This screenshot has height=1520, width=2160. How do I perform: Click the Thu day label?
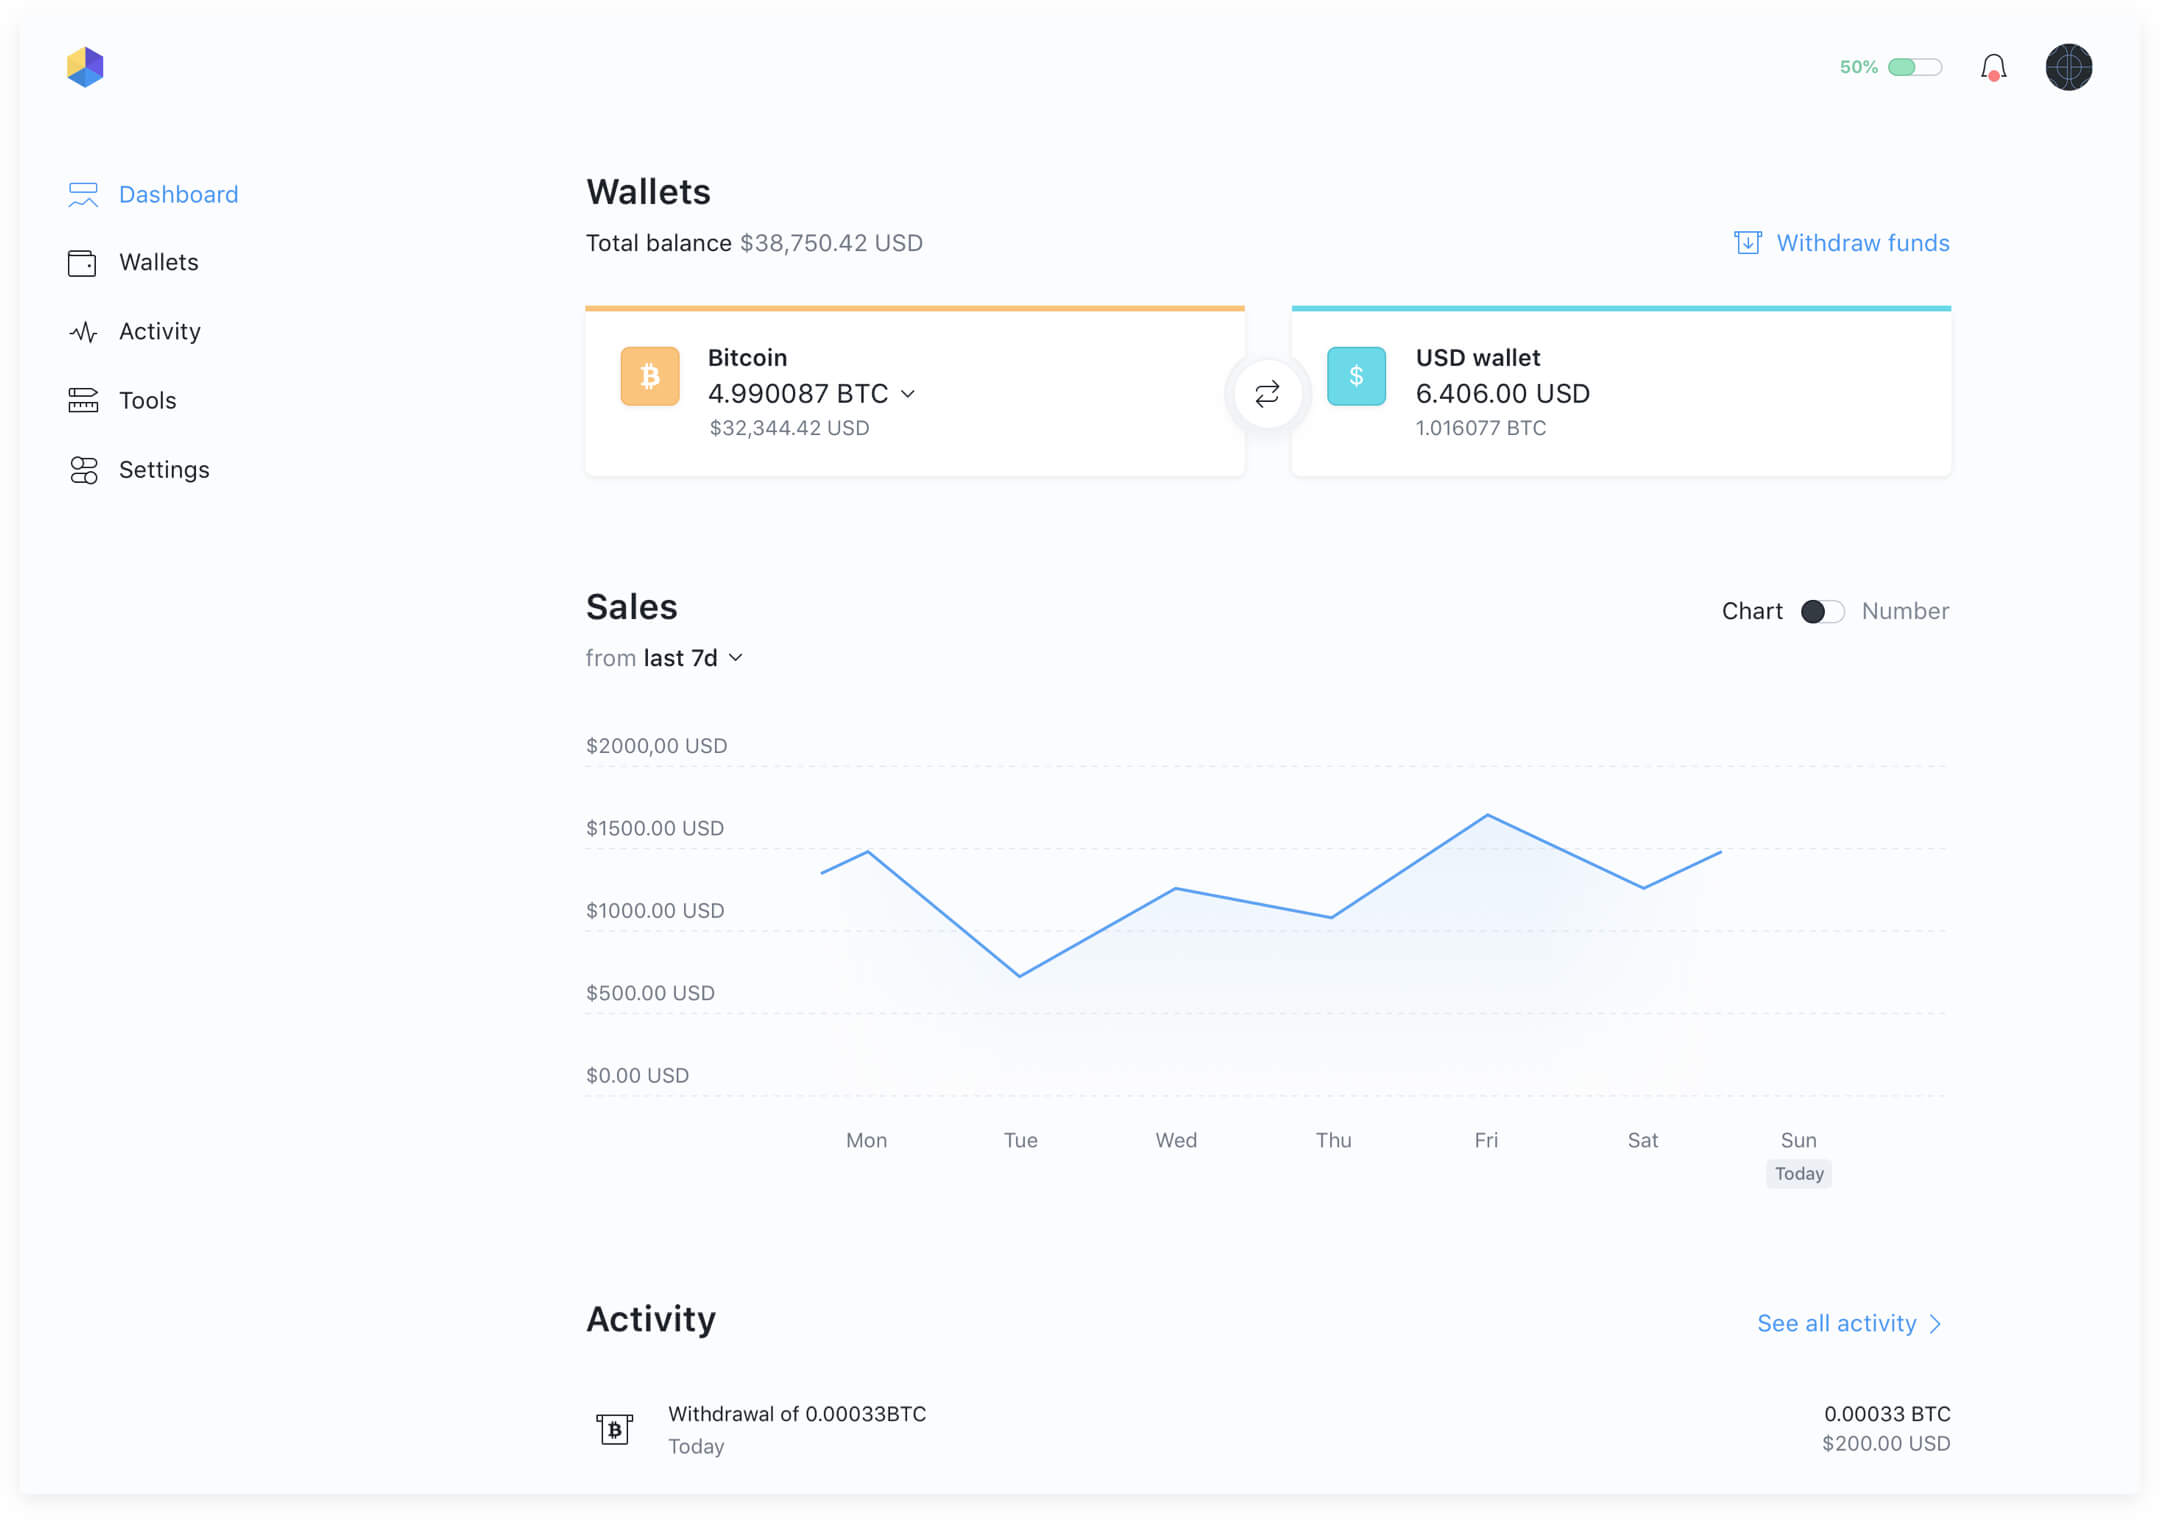click(1333, 1140)
